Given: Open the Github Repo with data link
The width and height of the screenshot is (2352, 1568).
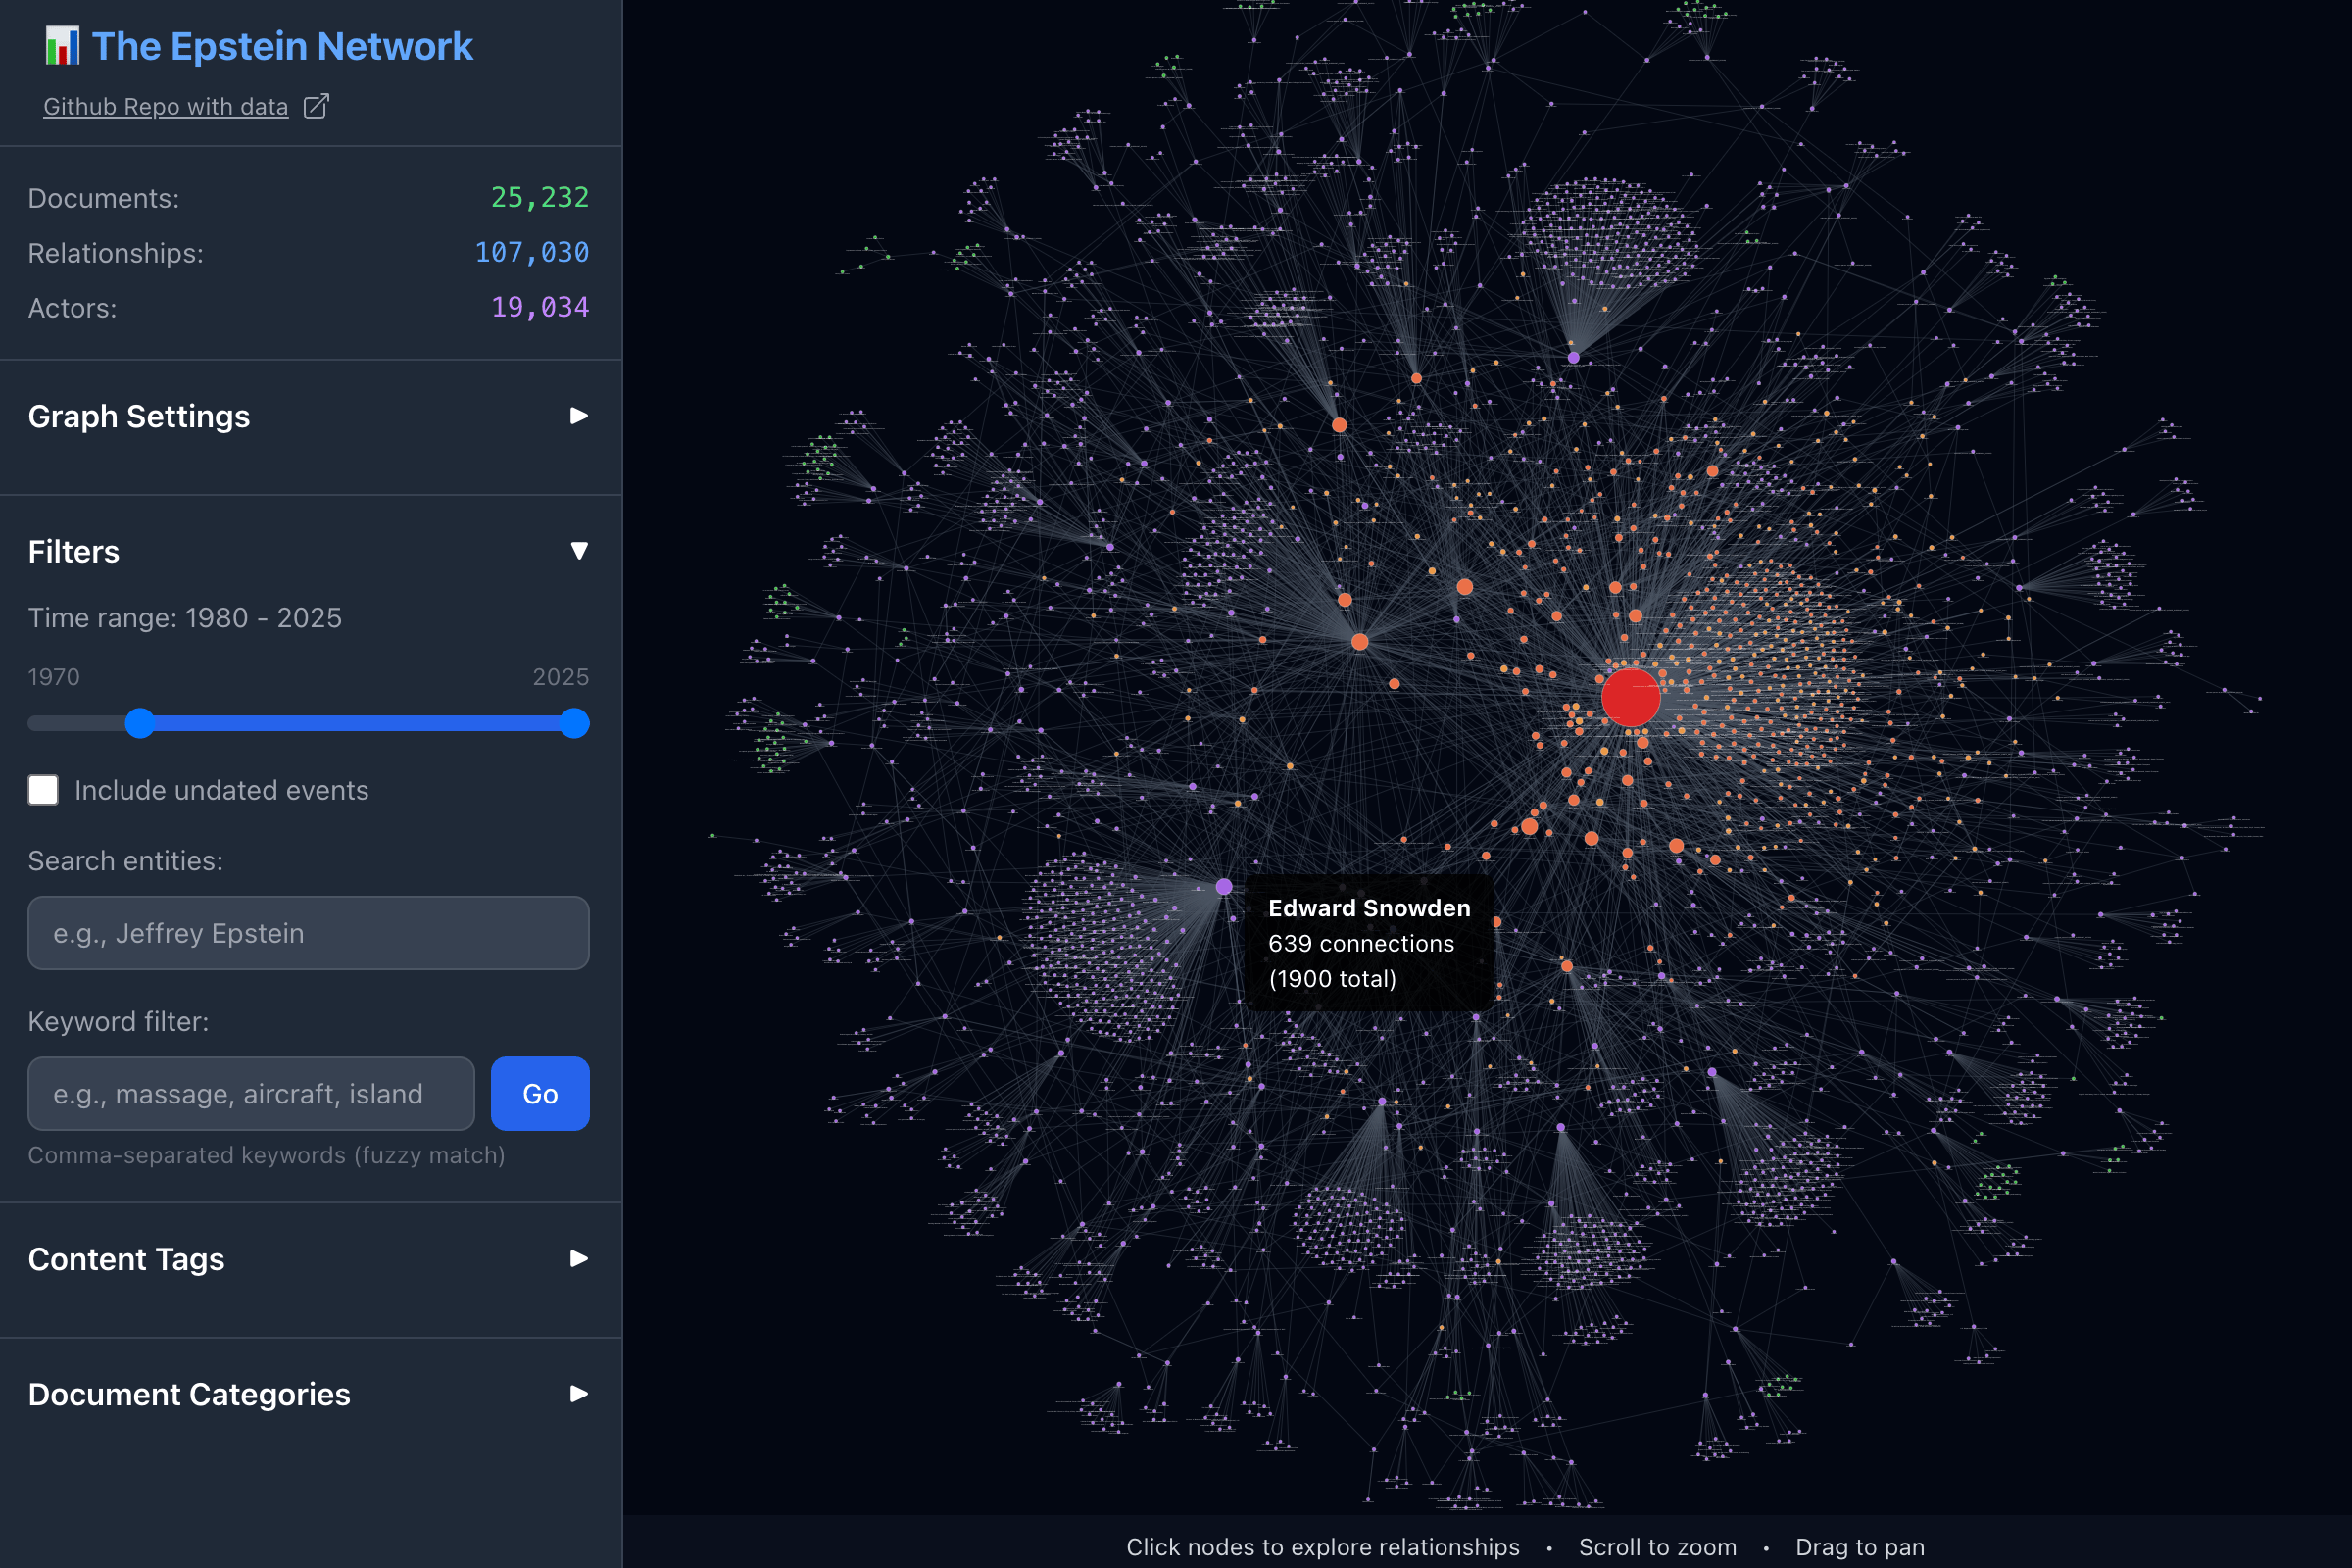Looking at the screenshot, I should tap(165, 106).
